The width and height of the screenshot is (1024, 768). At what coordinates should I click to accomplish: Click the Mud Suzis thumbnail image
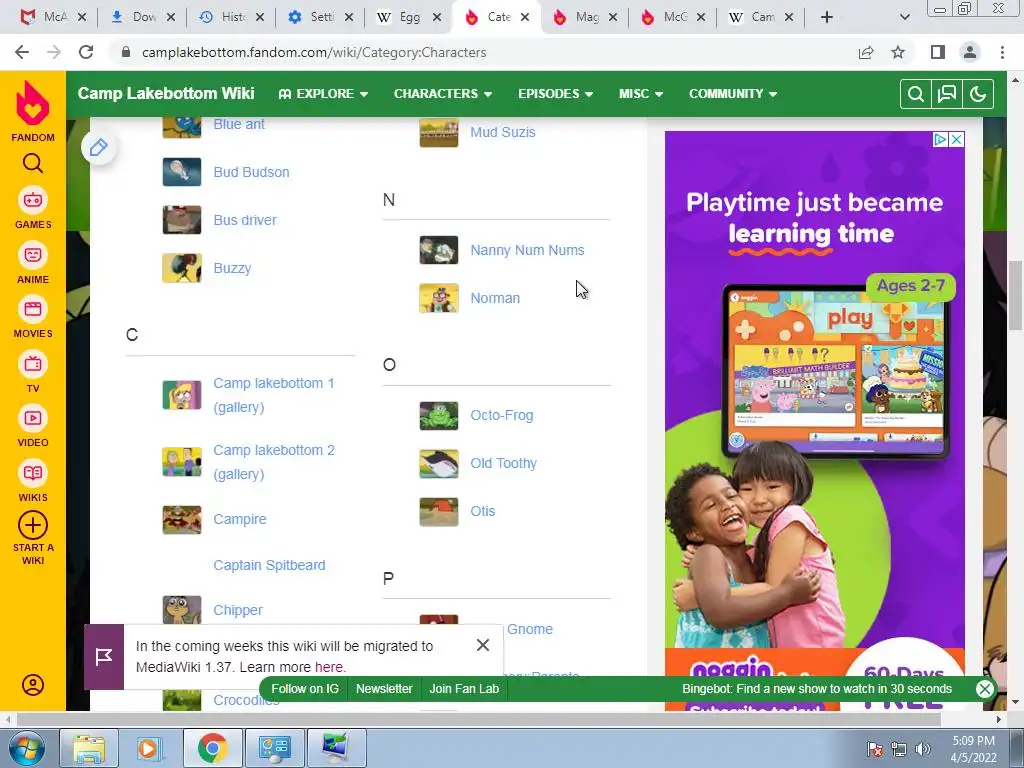coord(439,133)
